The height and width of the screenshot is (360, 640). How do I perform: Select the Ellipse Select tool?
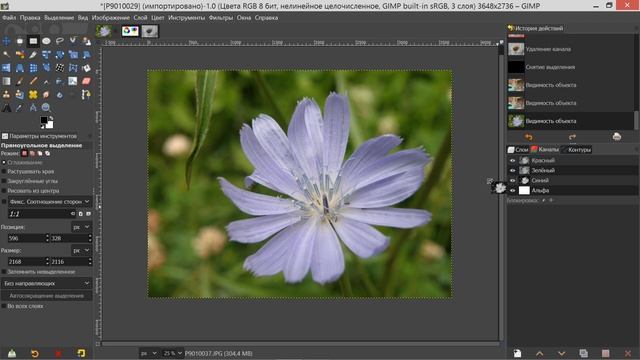click(46, 41)
